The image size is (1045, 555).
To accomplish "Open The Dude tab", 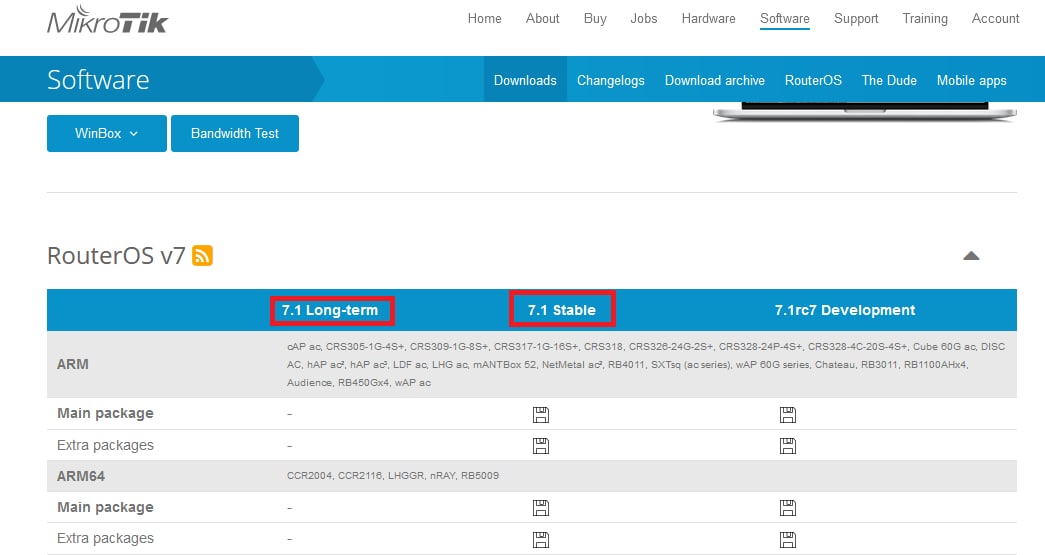I will 889,80.
